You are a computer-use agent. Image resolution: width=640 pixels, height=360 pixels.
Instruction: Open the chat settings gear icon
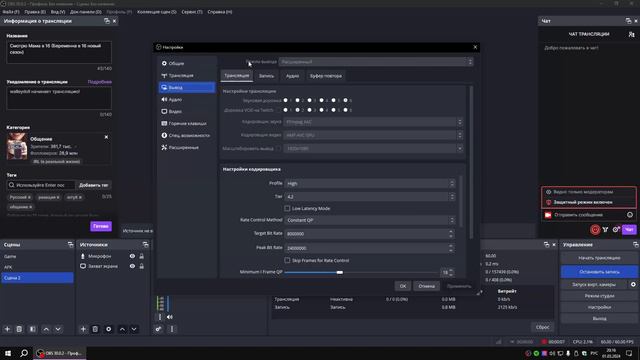(x=616, y=230)
